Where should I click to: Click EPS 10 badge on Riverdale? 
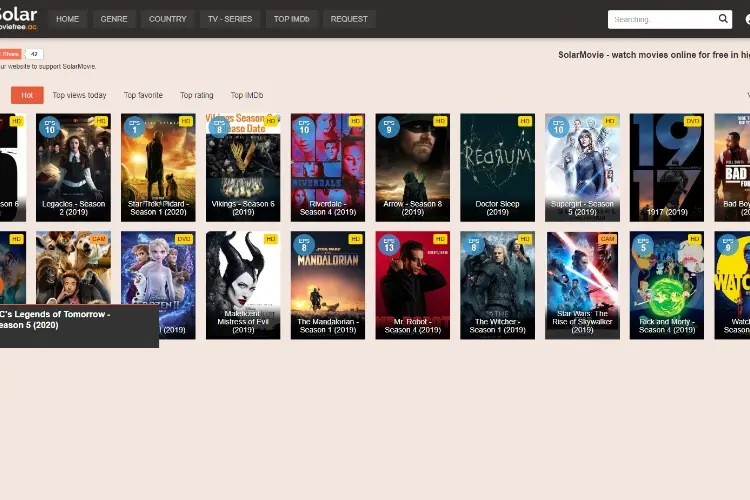click(x=304, y=127)
